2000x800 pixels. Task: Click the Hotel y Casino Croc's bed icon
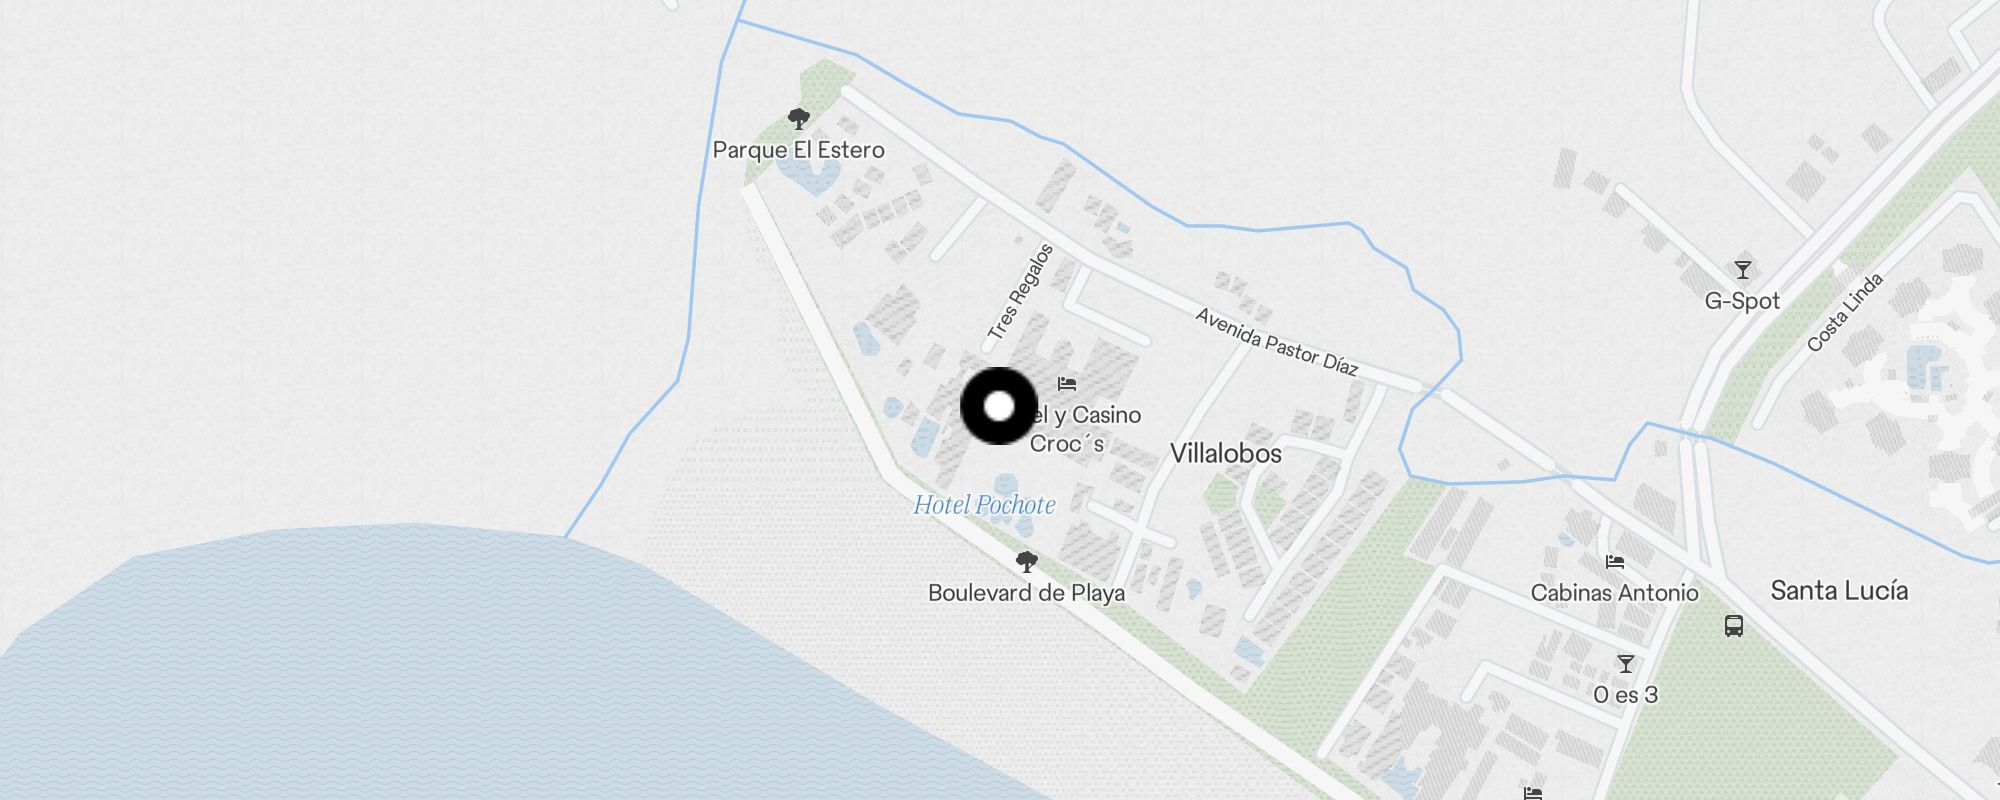pos(1067,384)
